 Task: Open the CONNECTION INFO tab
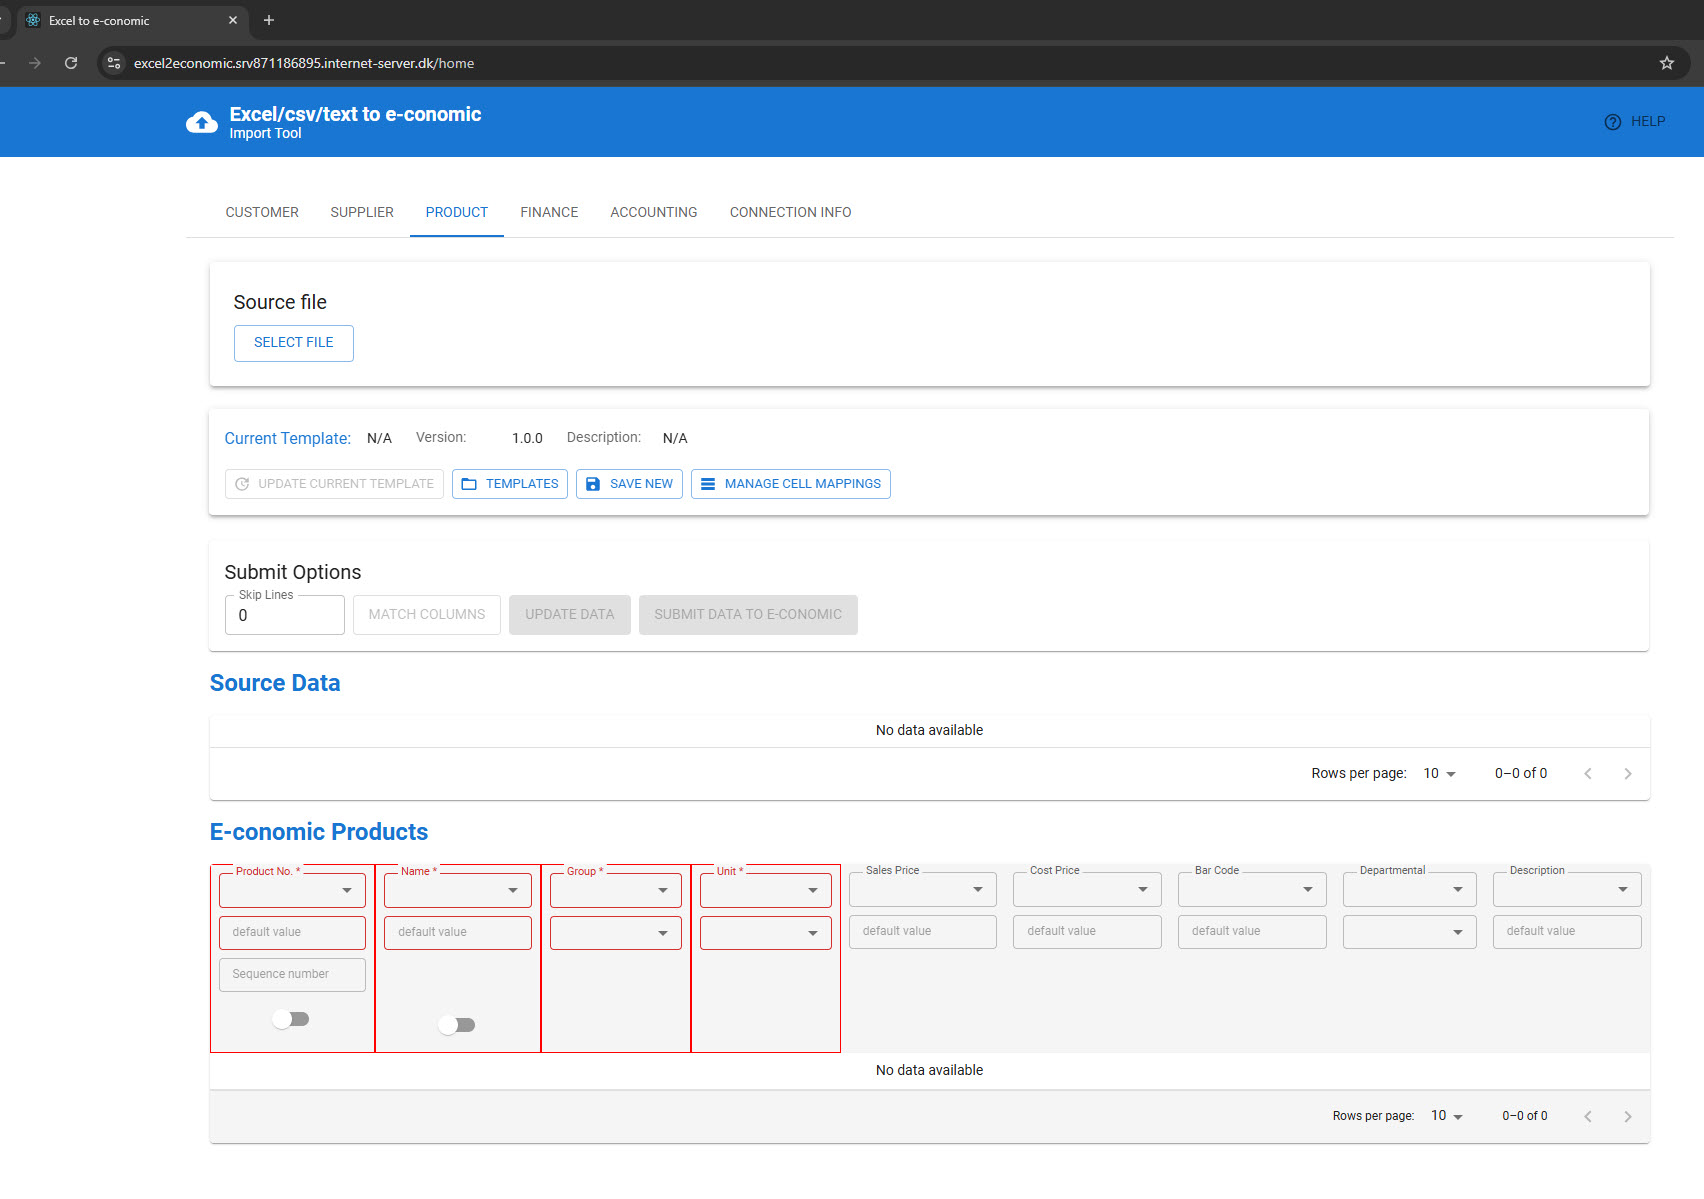791,212
